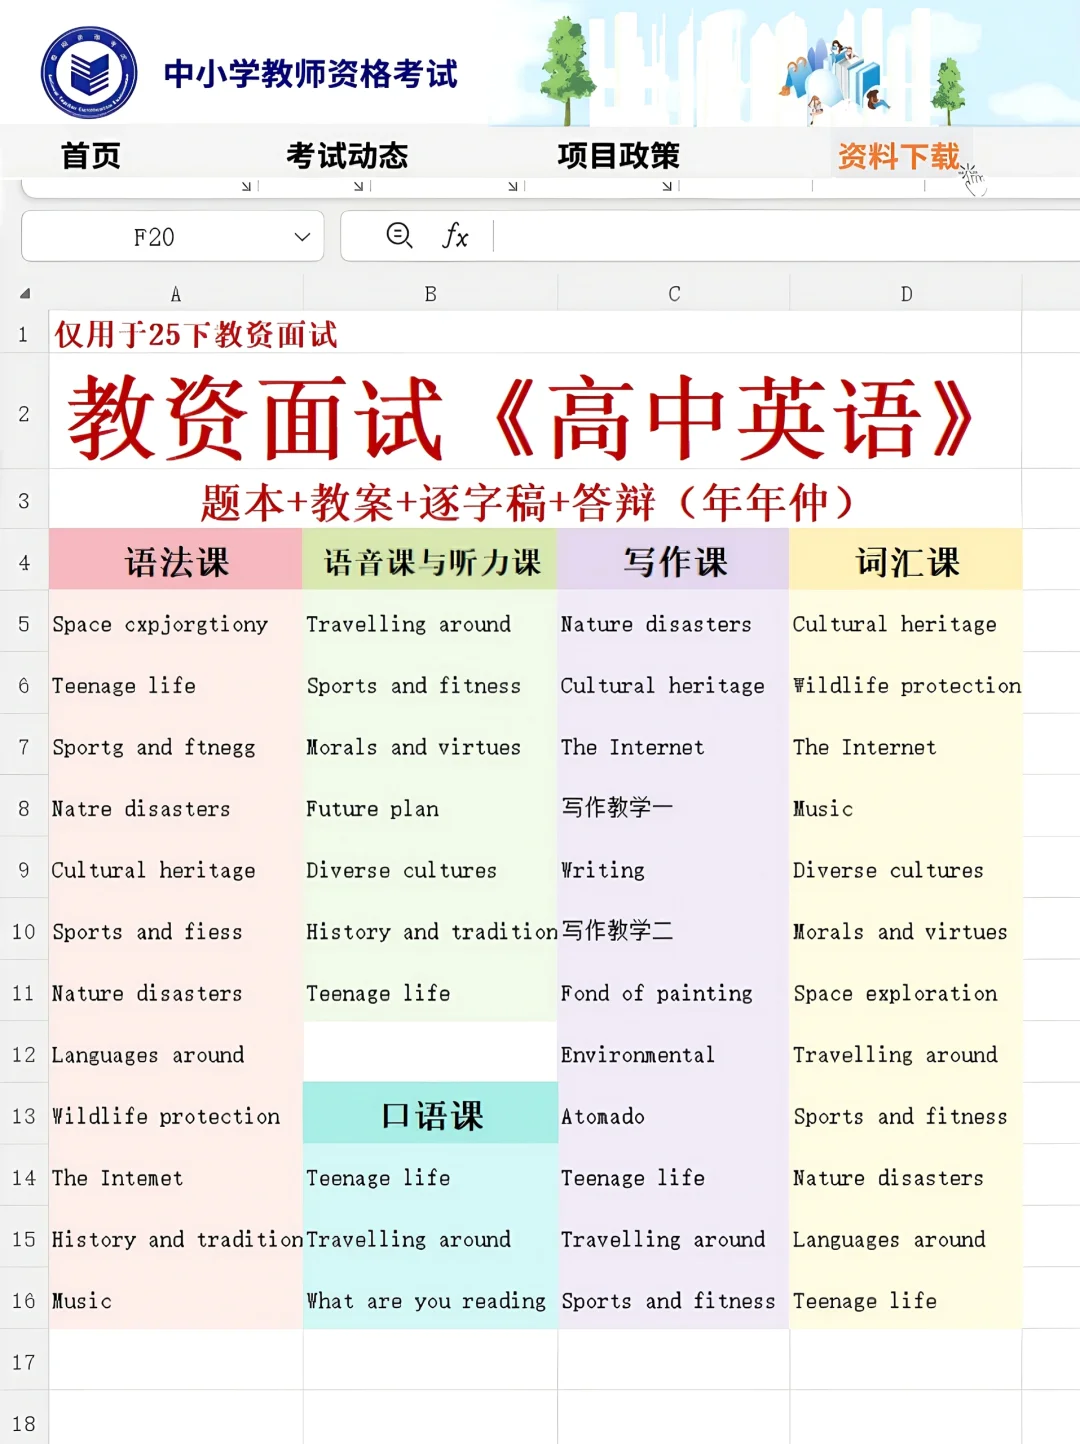Click the select-all corner triangle of the sheet
The width and height of the screenshot is (1080, 1444).
[24, 293]
